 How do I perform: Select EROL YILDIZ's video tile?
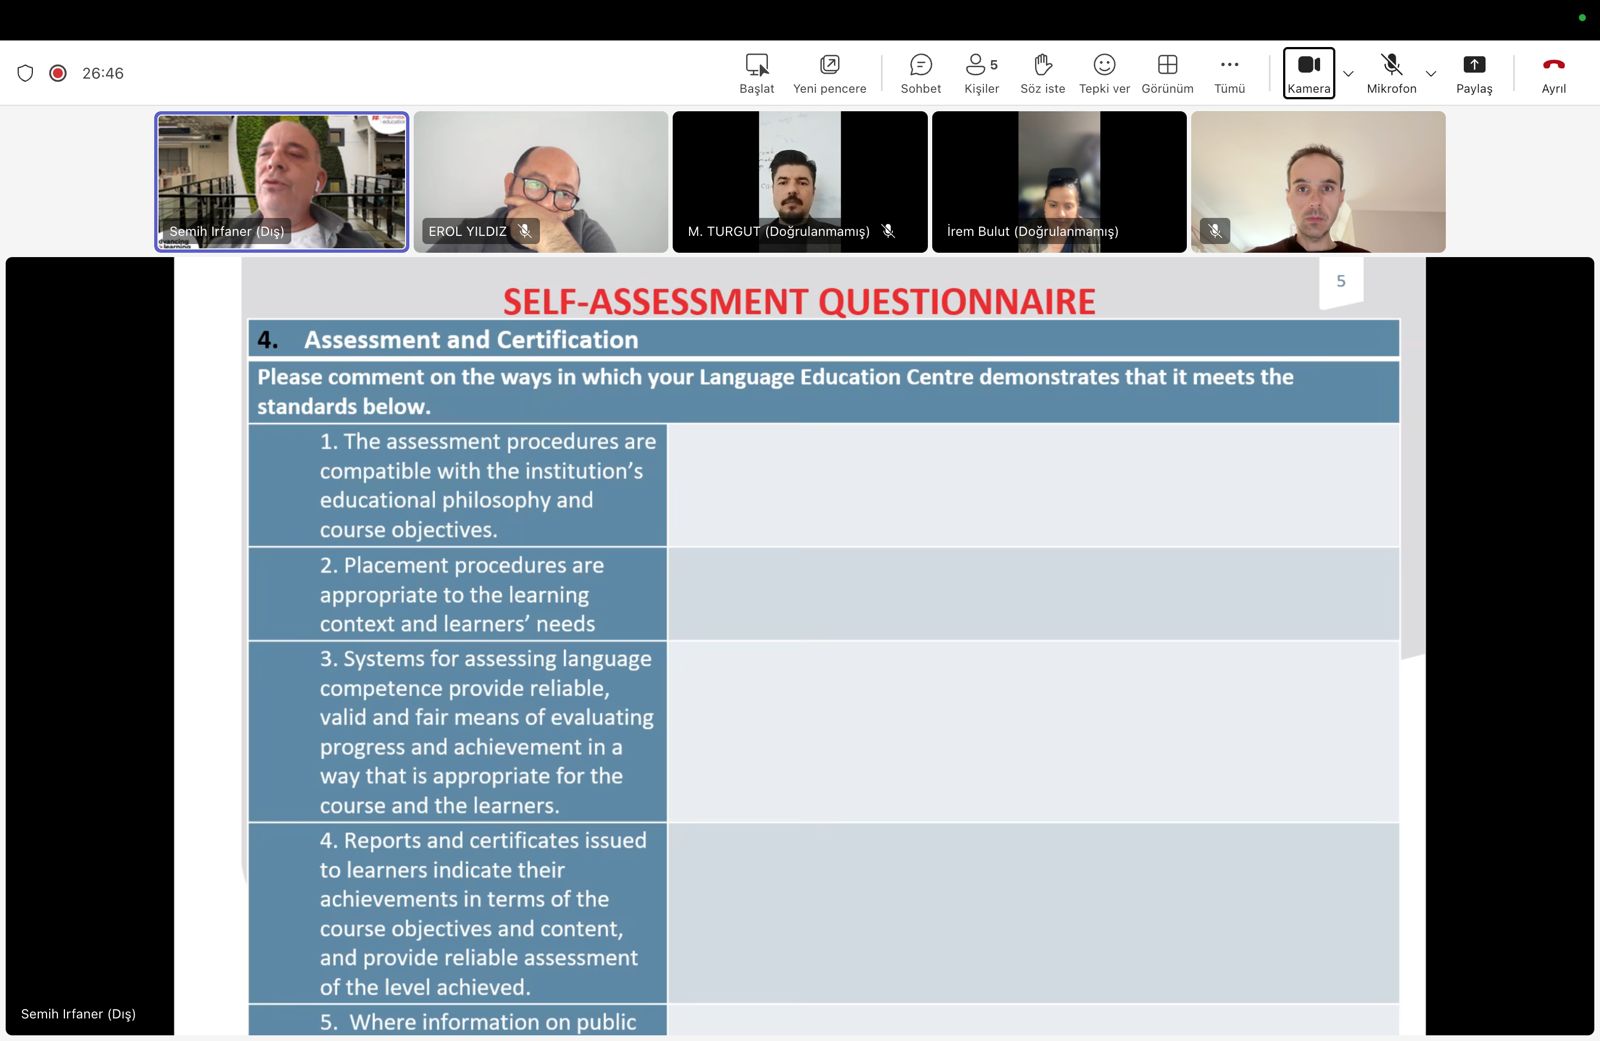(x=541, y=181)
